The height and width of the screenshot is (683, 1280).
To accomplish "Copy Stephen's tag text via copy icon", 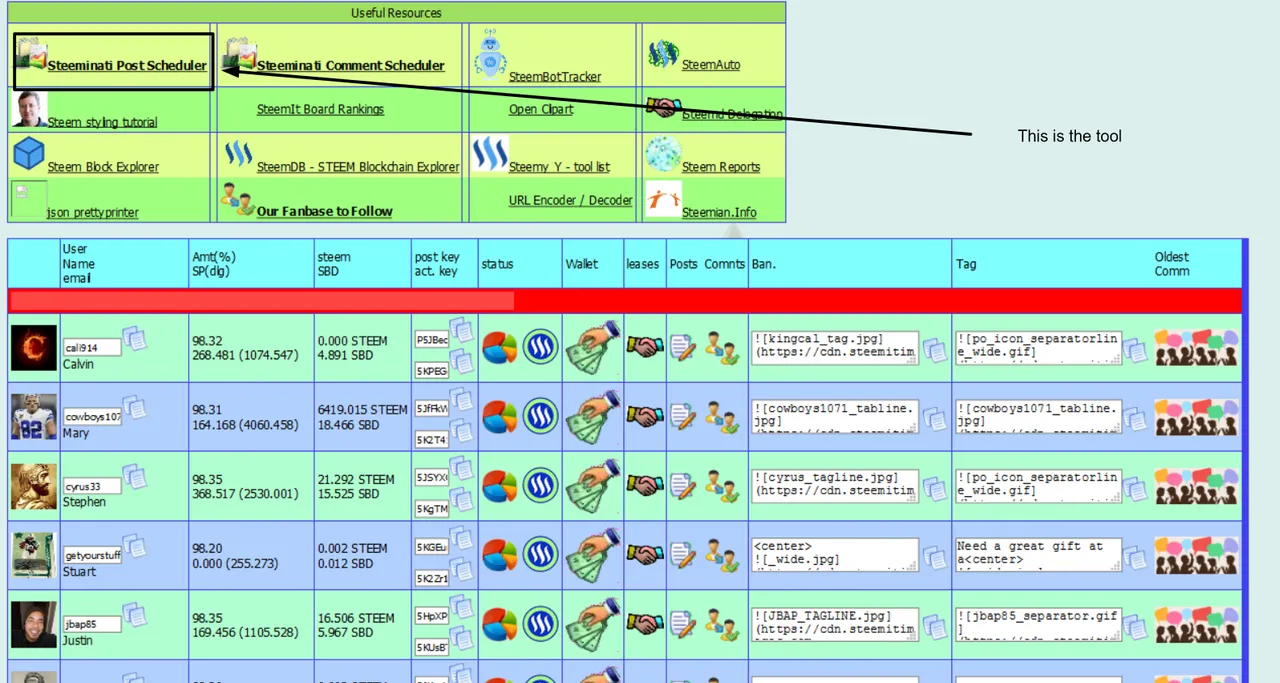I will [1135, 489].
